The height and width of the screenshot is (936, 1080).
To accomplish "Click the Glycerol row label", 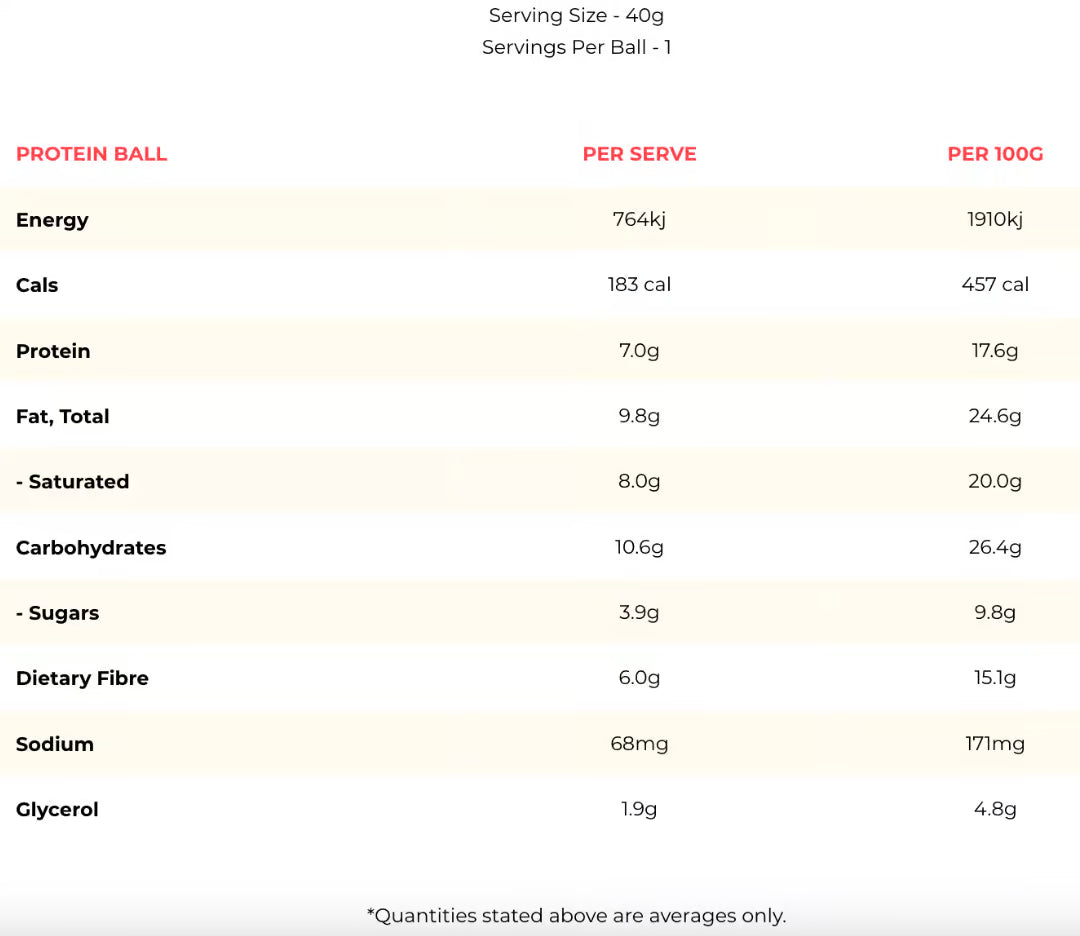I will click(x=57, y=810).
